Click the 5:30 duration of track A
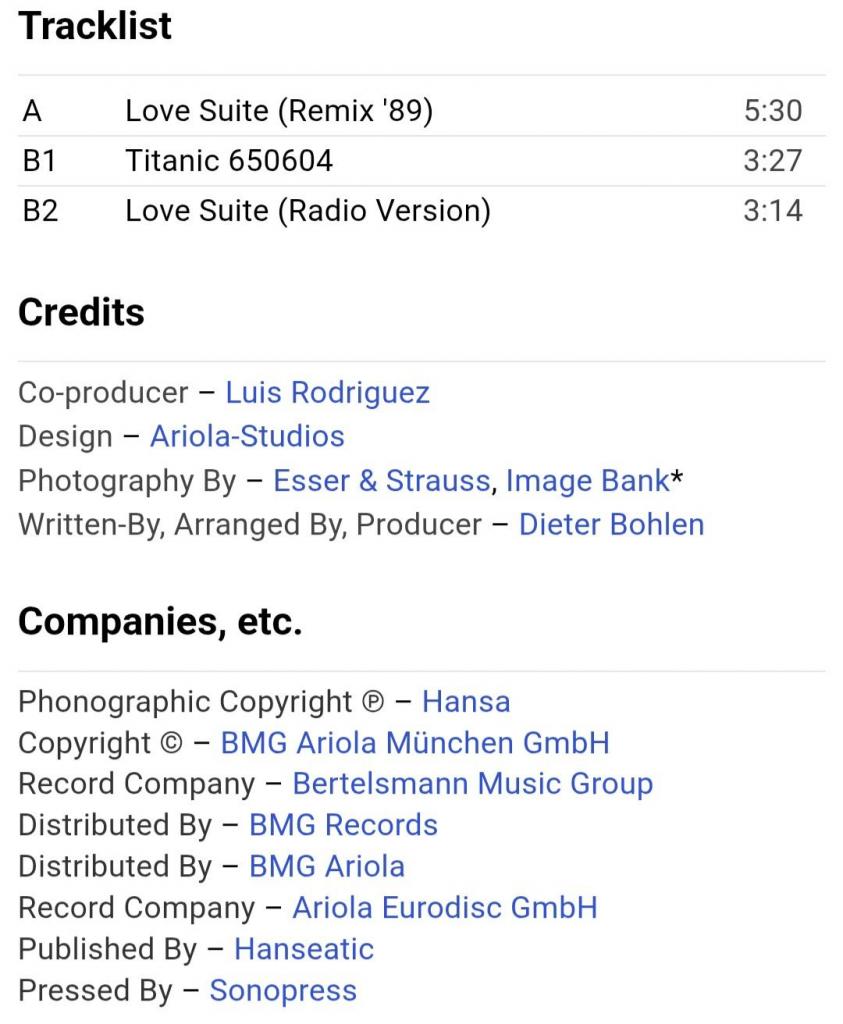 coord(772,111)
